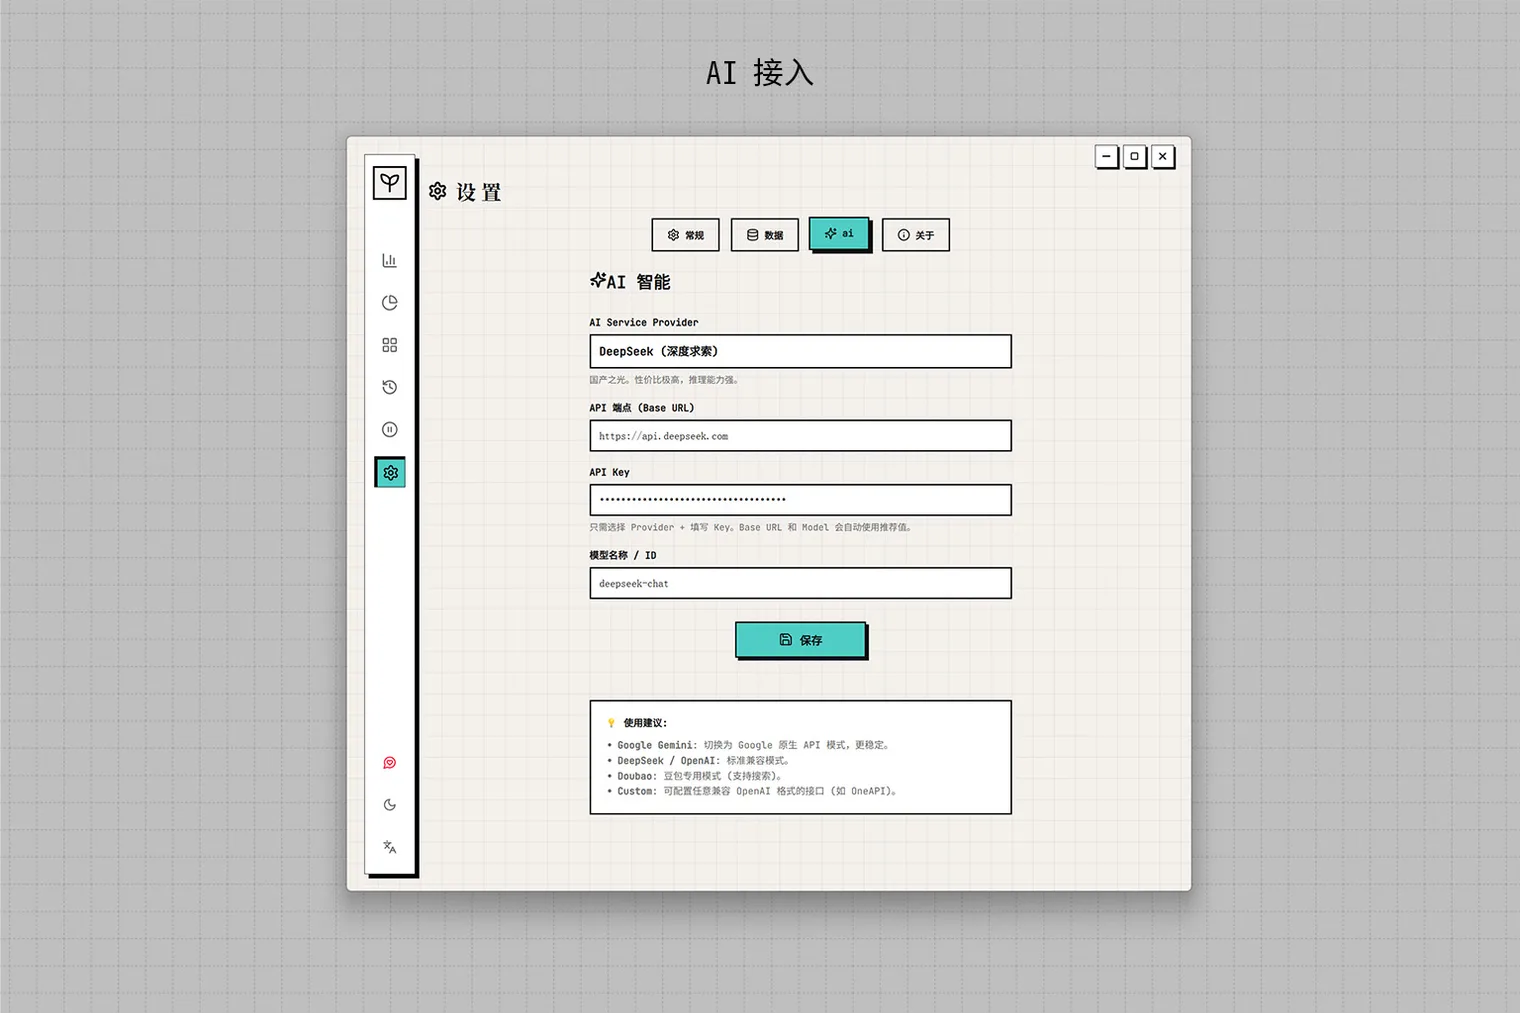
Task: Click the '模型名称 / ID' label
Action: tap(623, 555)
